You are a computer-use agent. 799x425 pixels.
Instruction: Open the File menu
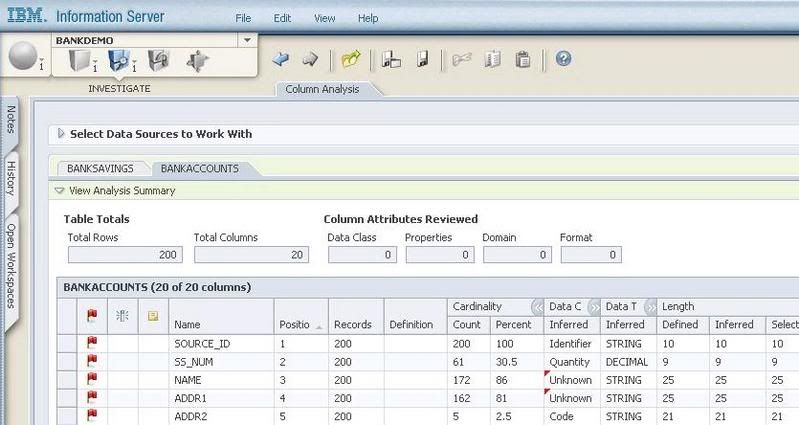[243, 18]
